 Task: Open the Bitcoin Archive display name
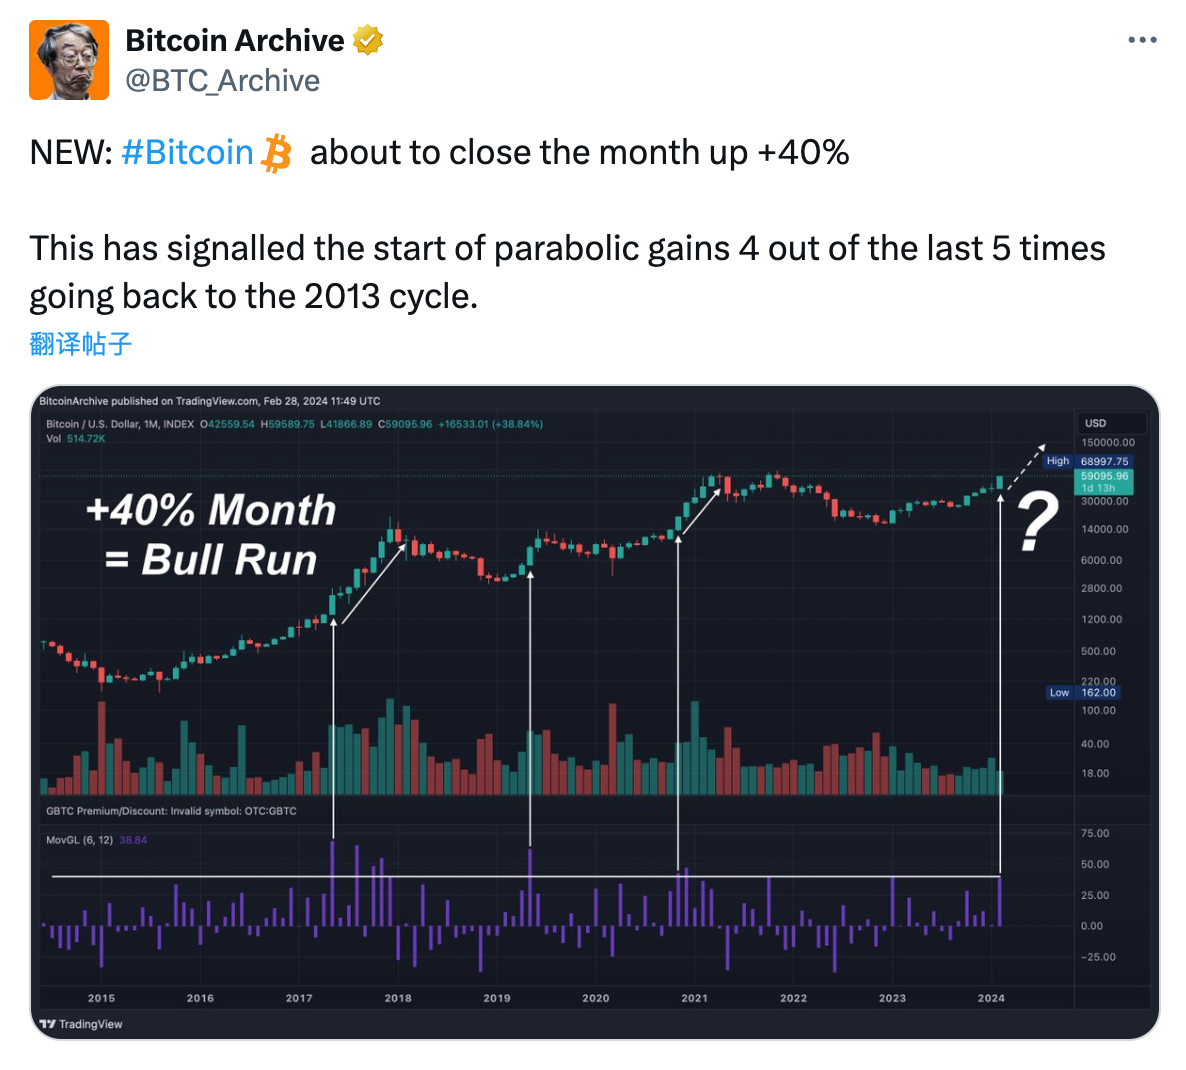[234, 40]
